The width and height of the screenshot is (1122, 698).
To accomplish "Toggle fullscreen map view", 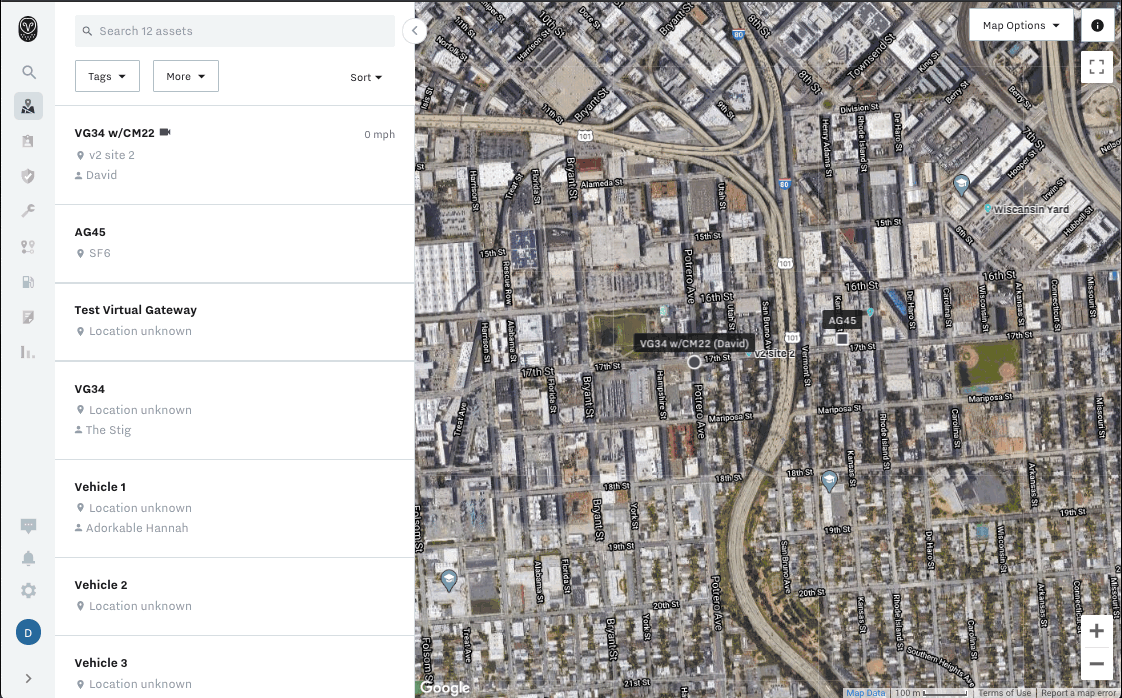I will [1097, 67].
